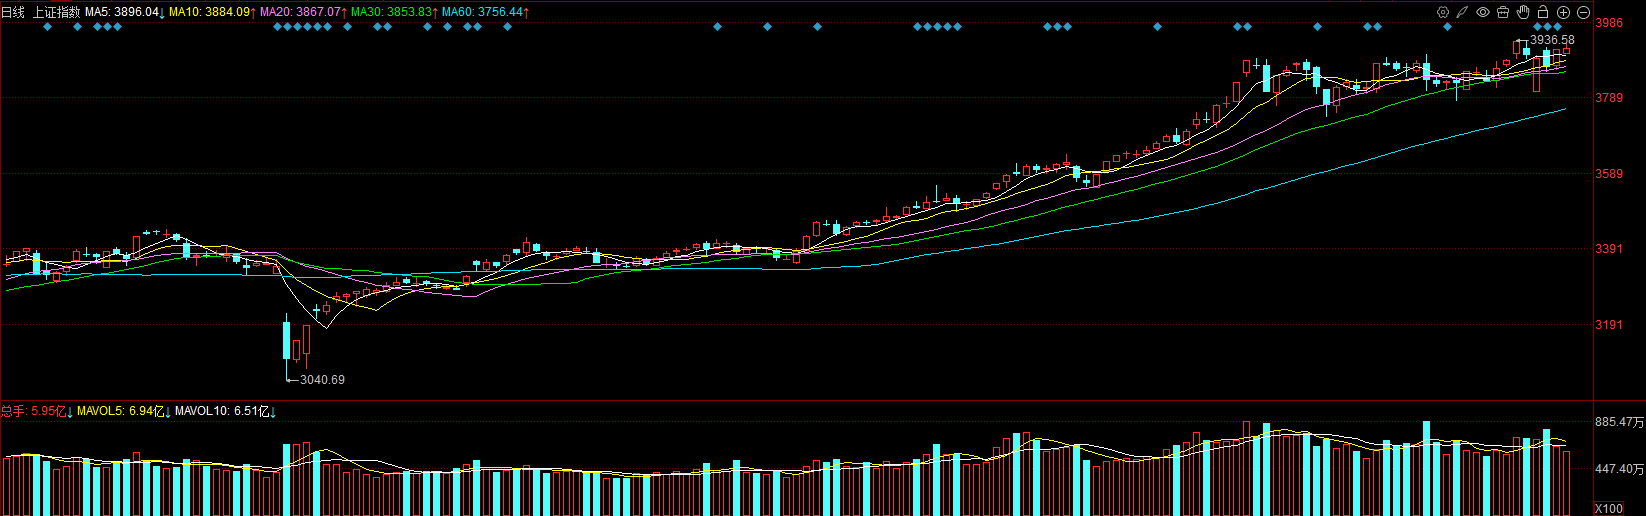This screenshot has width=1646, height=516.
Task: Click the X100 volume multiplier label
Action: click(x=1609, y=509)
